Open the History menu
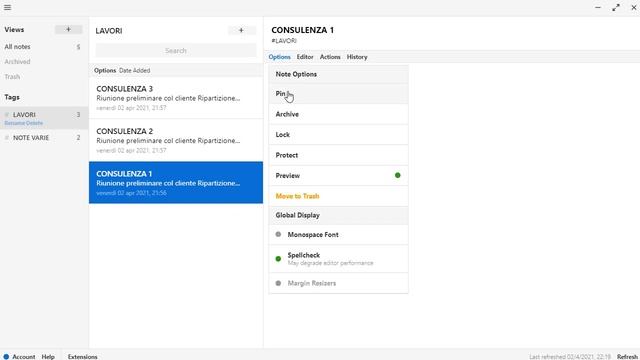Screen dimensions: 640x360 [357, 57]
